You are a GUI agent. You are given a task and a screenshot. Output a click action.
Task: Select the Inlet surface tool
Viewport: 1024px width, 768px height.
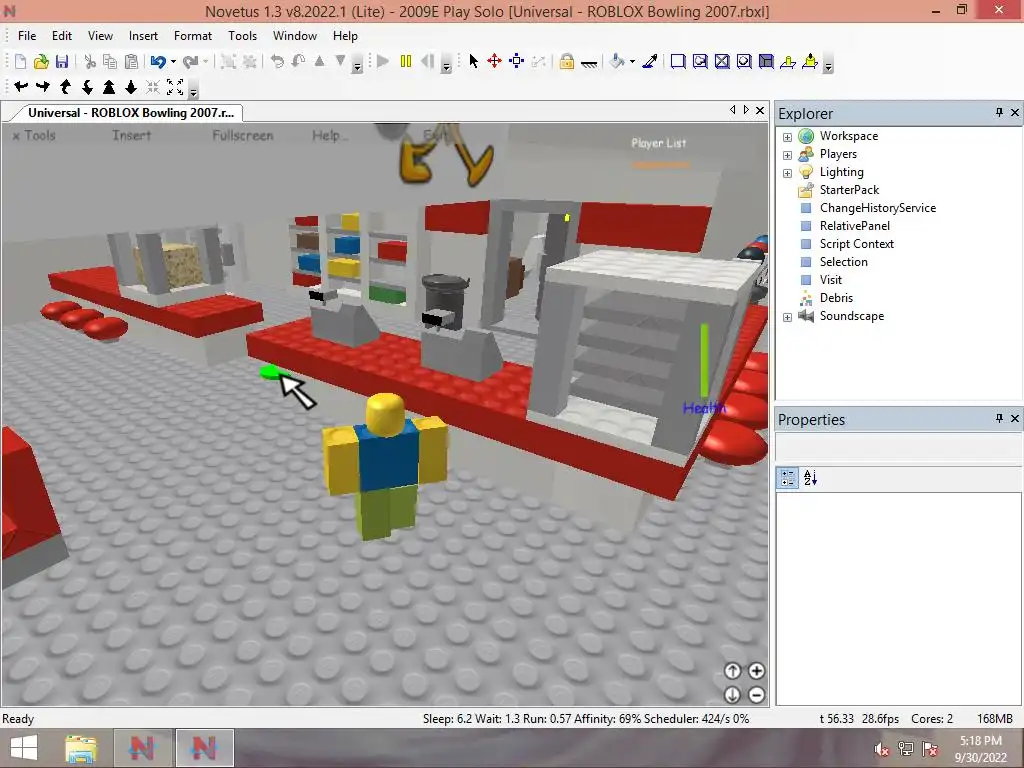[766, 62]
